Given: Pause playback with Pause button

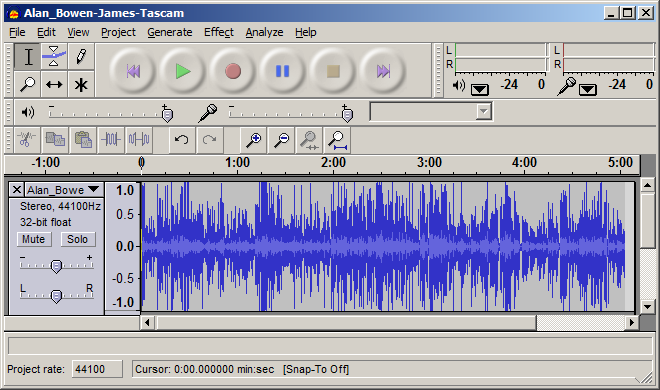Looking at the screenshot, I should (282, 71).
